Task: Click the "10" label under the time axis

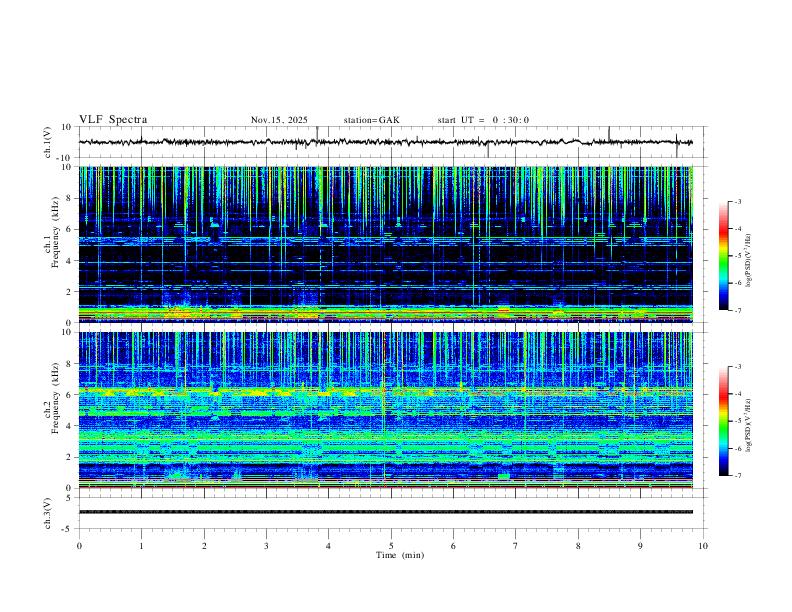Action: click(703, 546)
